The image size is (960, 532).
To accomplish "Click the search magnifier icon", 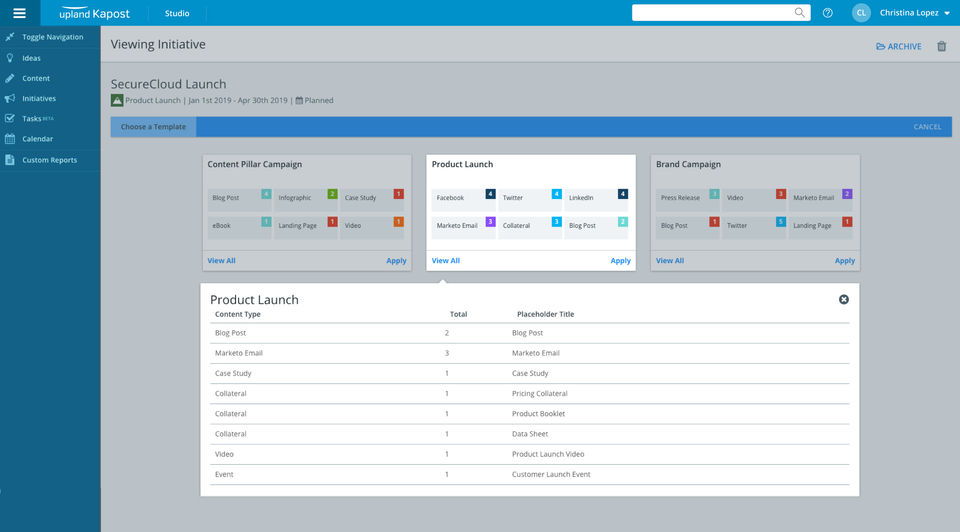I will 800,13.
